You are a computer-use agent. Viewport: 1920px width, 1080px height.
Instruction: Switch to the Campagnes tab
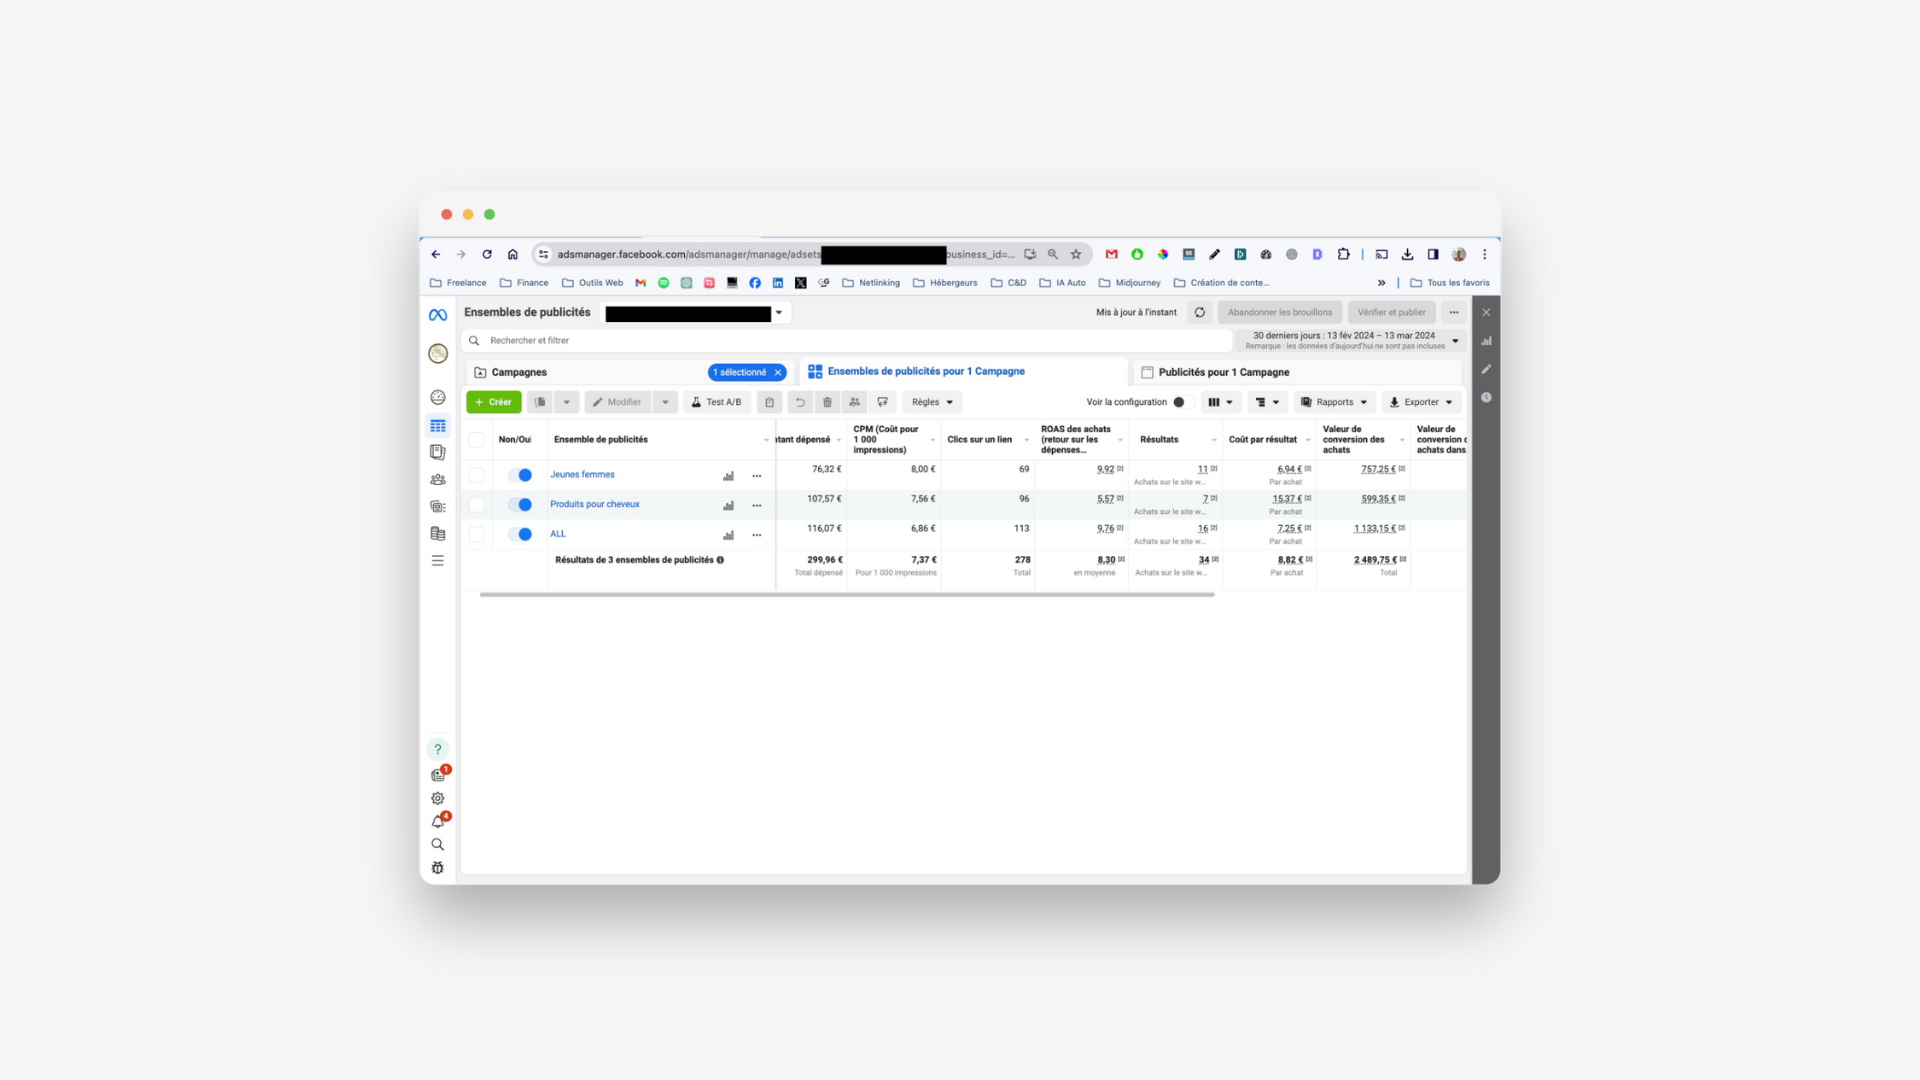pyautogui.click(x=519, y=372)
